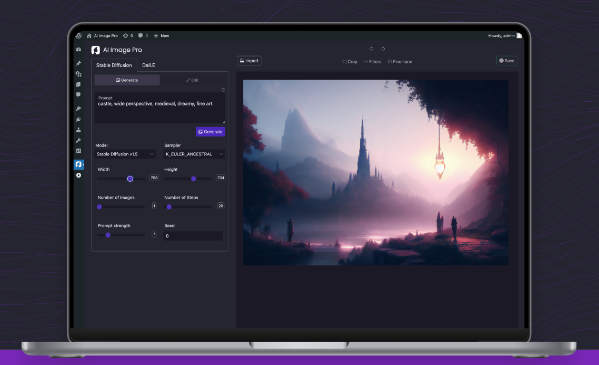Open the WordPress logo menu in admin bar
The width and height of the screenshot is (599, 365).
(x=79, y=36)
